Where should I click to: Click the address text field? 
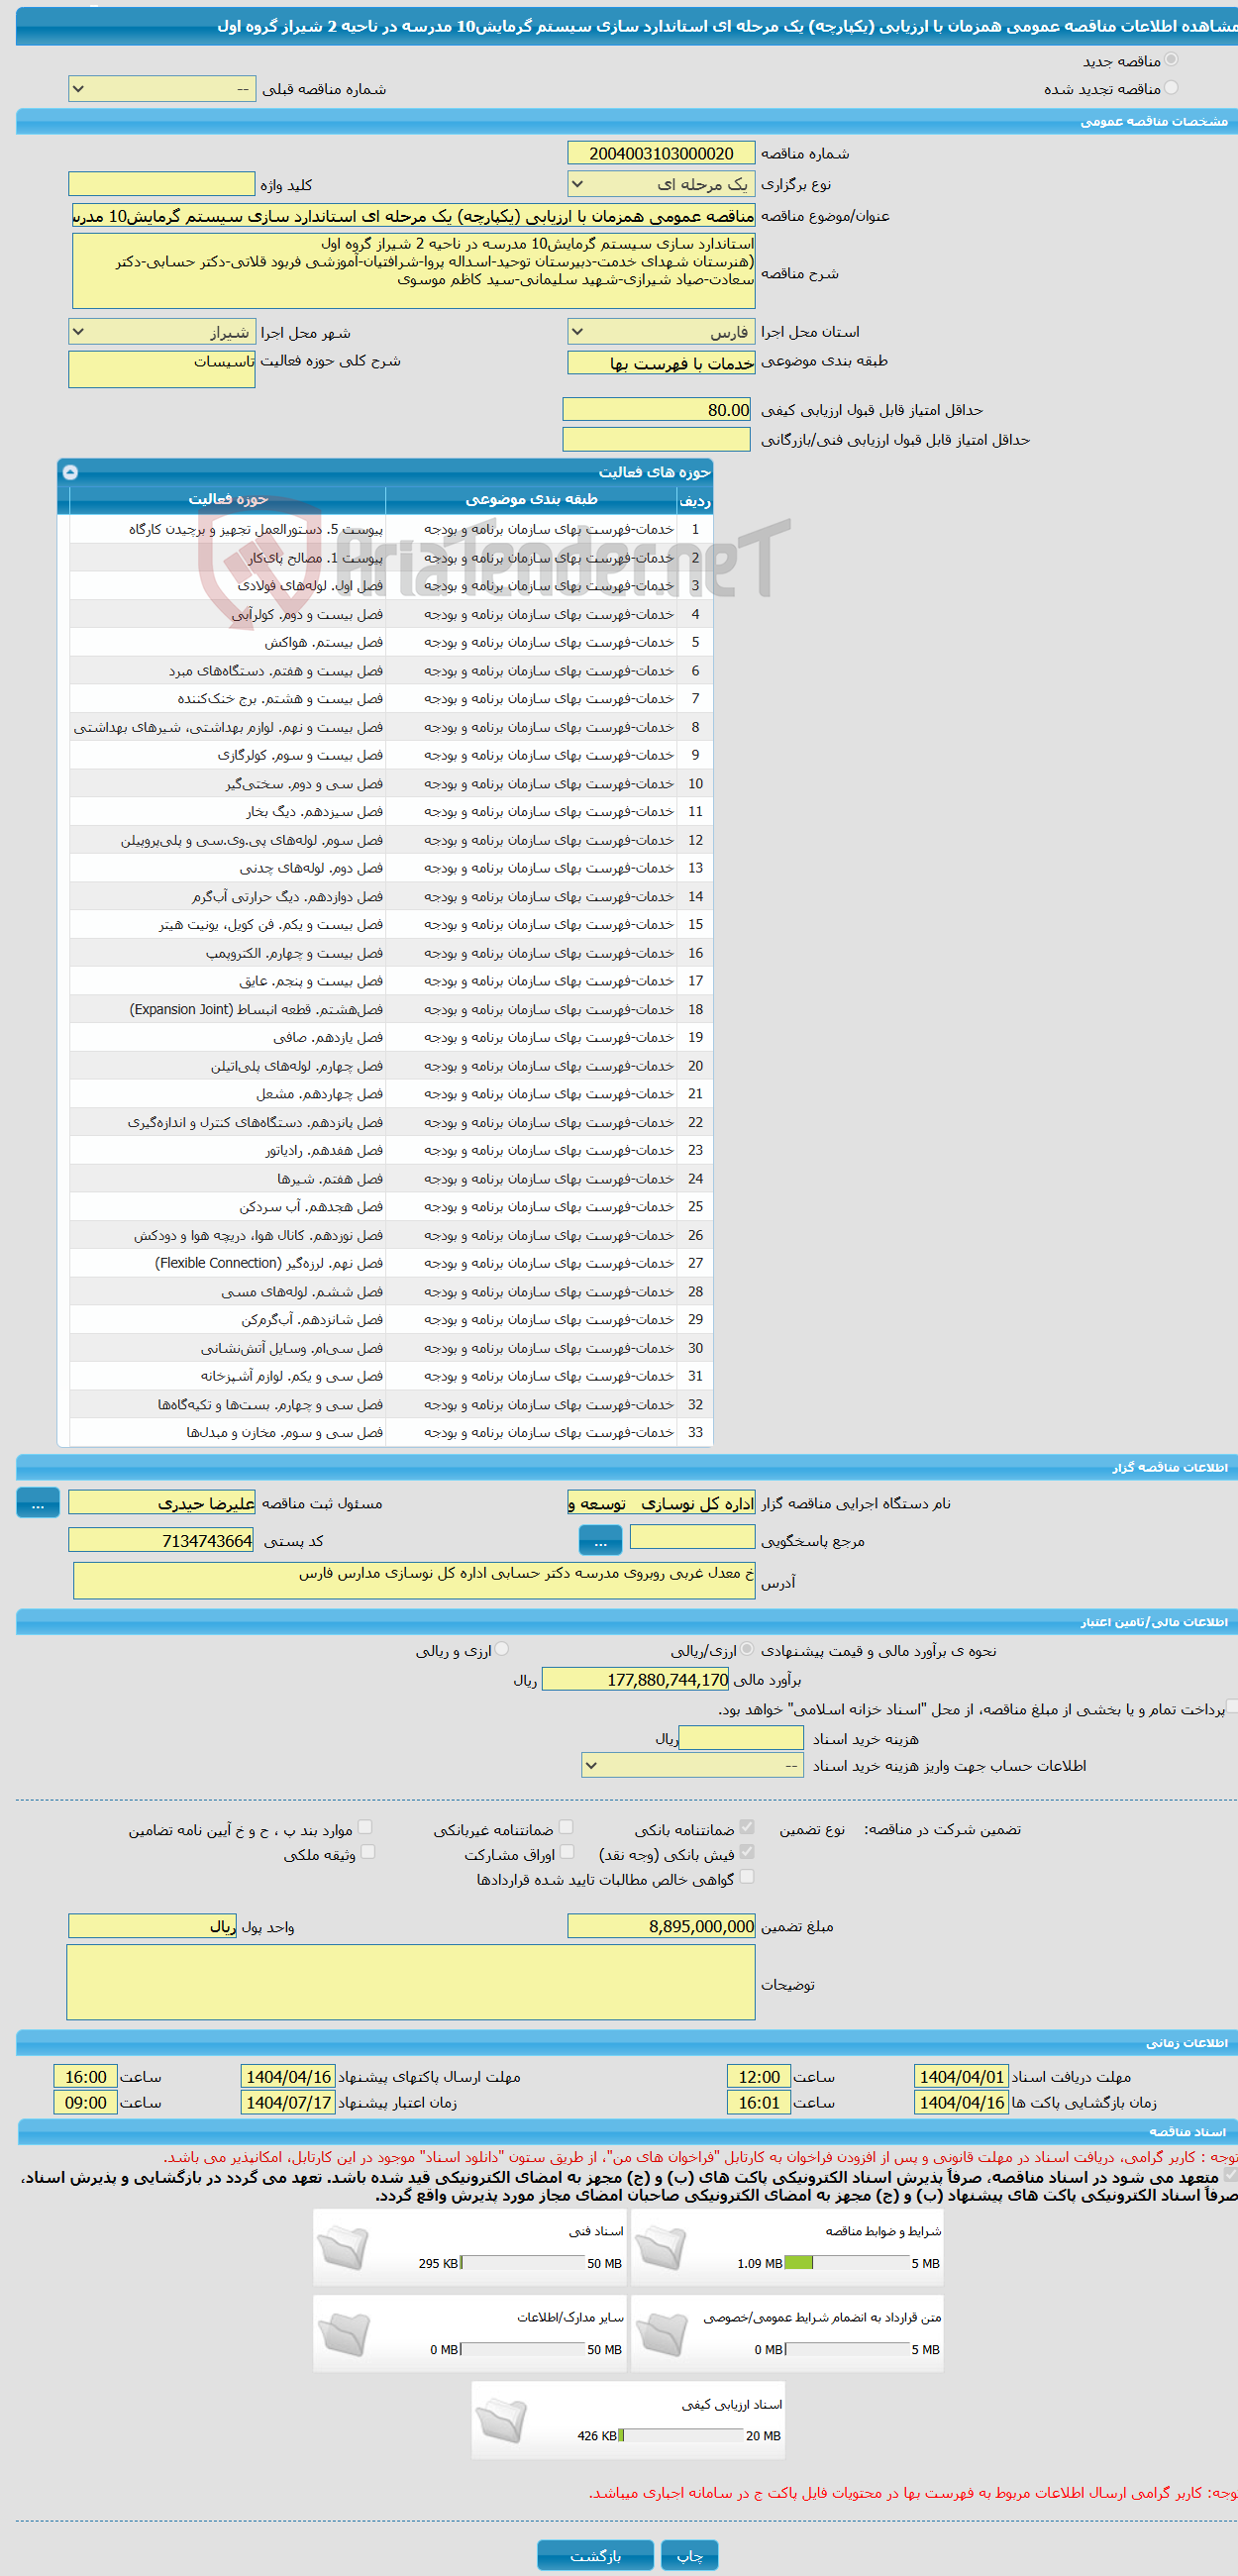(414, 1581)
